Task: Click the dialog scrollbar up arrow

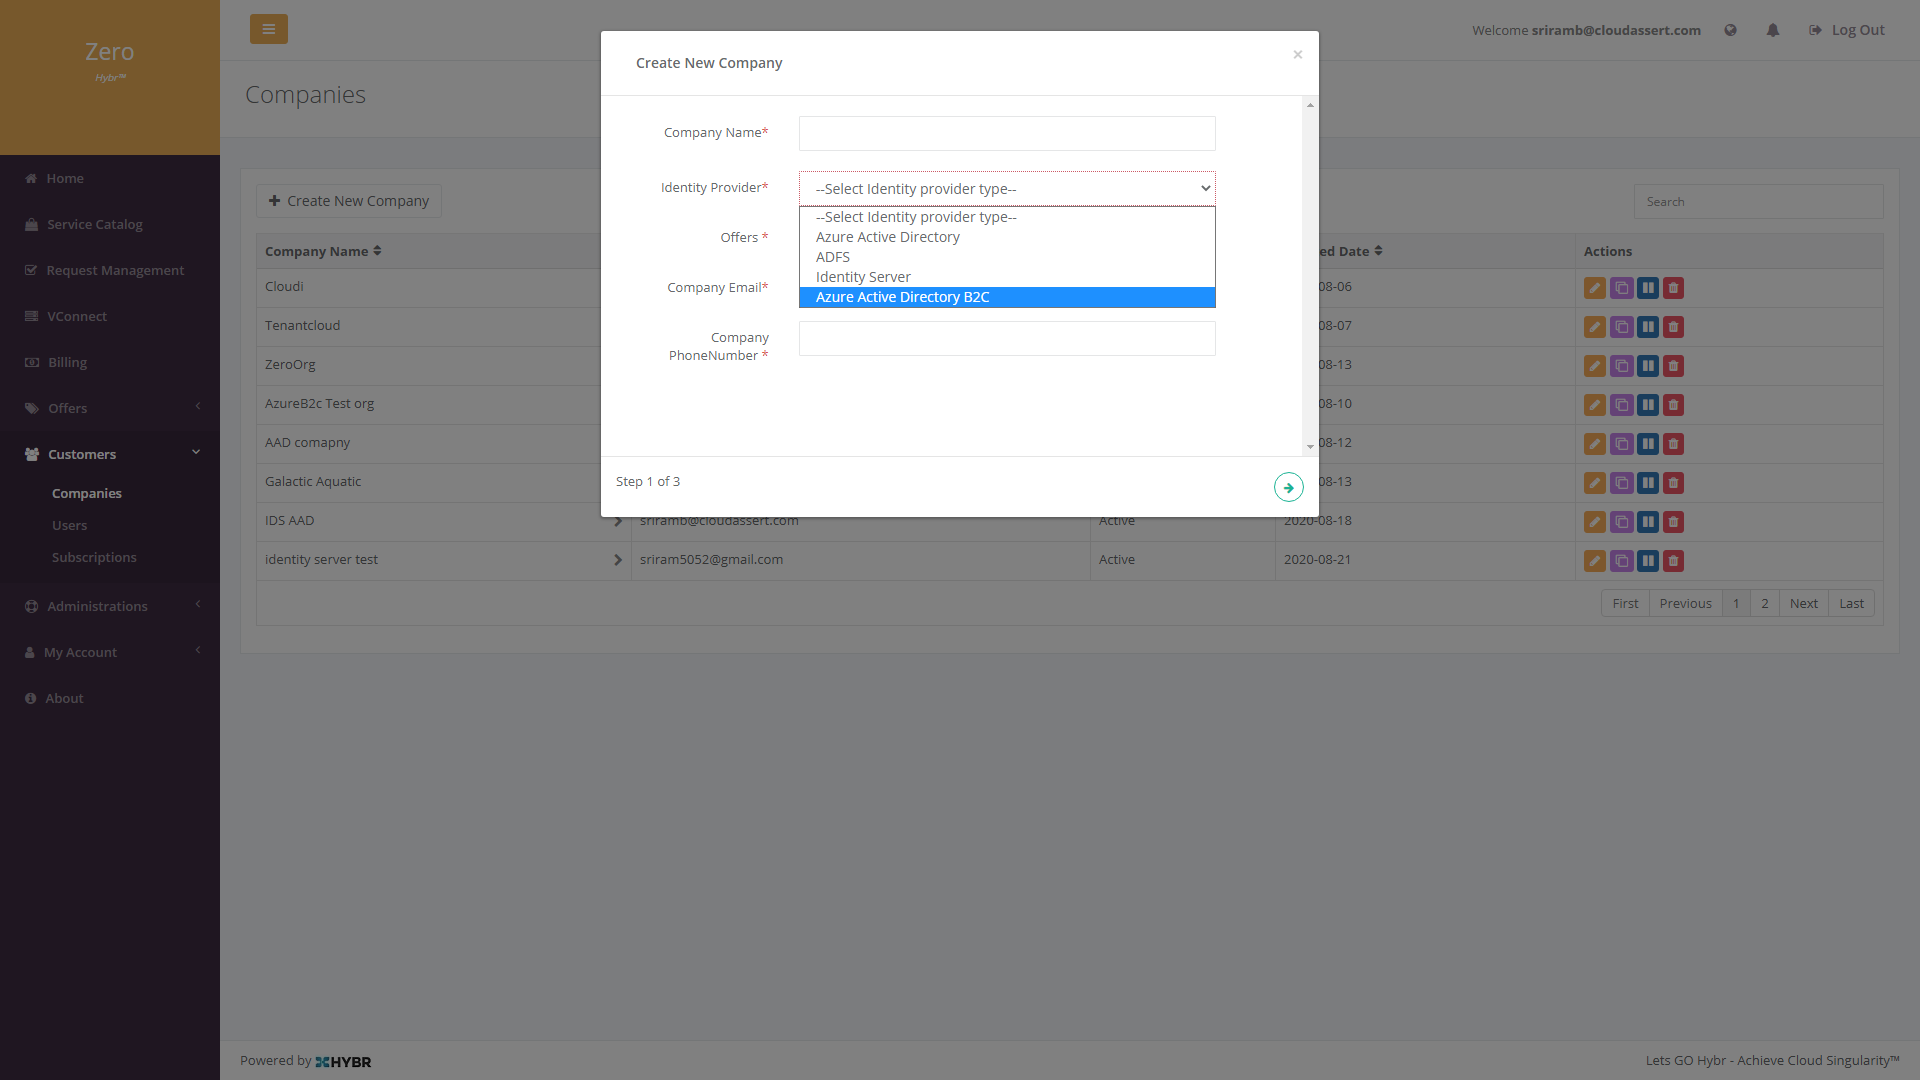Action: click(x=1310, y=105)
